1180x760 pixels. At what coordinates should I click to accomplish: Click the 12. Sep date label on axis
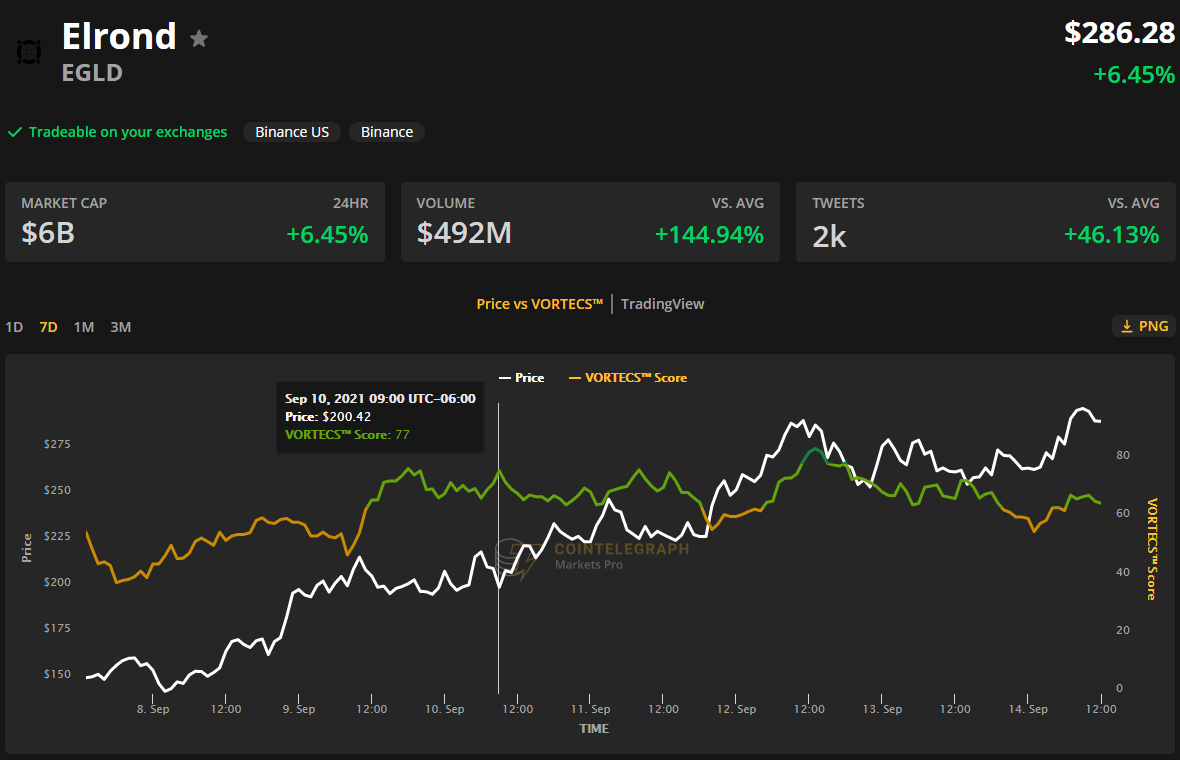coord(737,709)
